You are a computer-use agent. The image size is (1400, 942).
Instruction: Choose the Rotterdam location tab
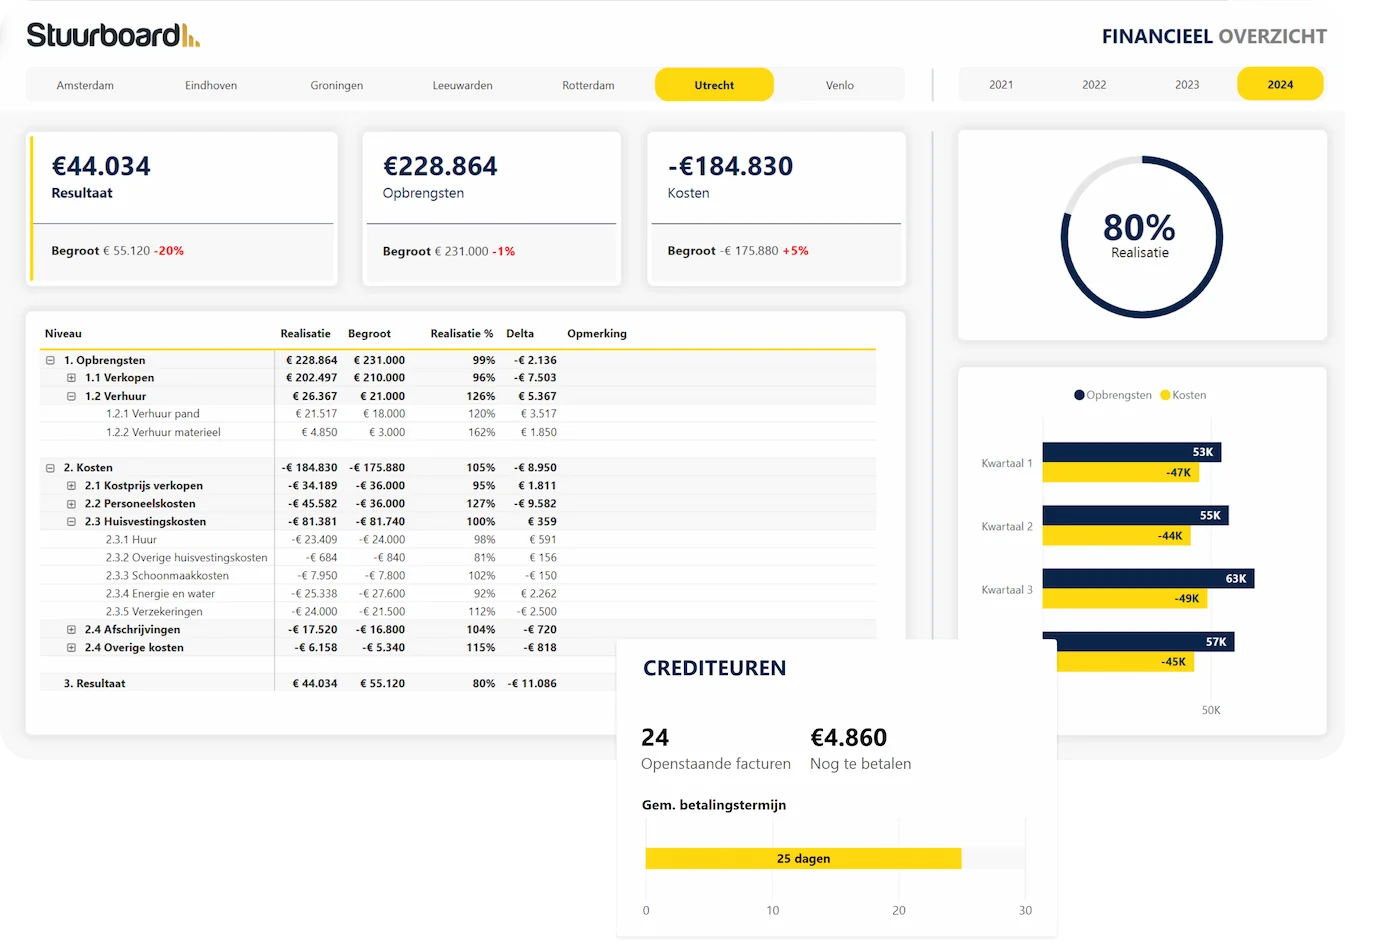pyautogui.click(x=588, y=85)
